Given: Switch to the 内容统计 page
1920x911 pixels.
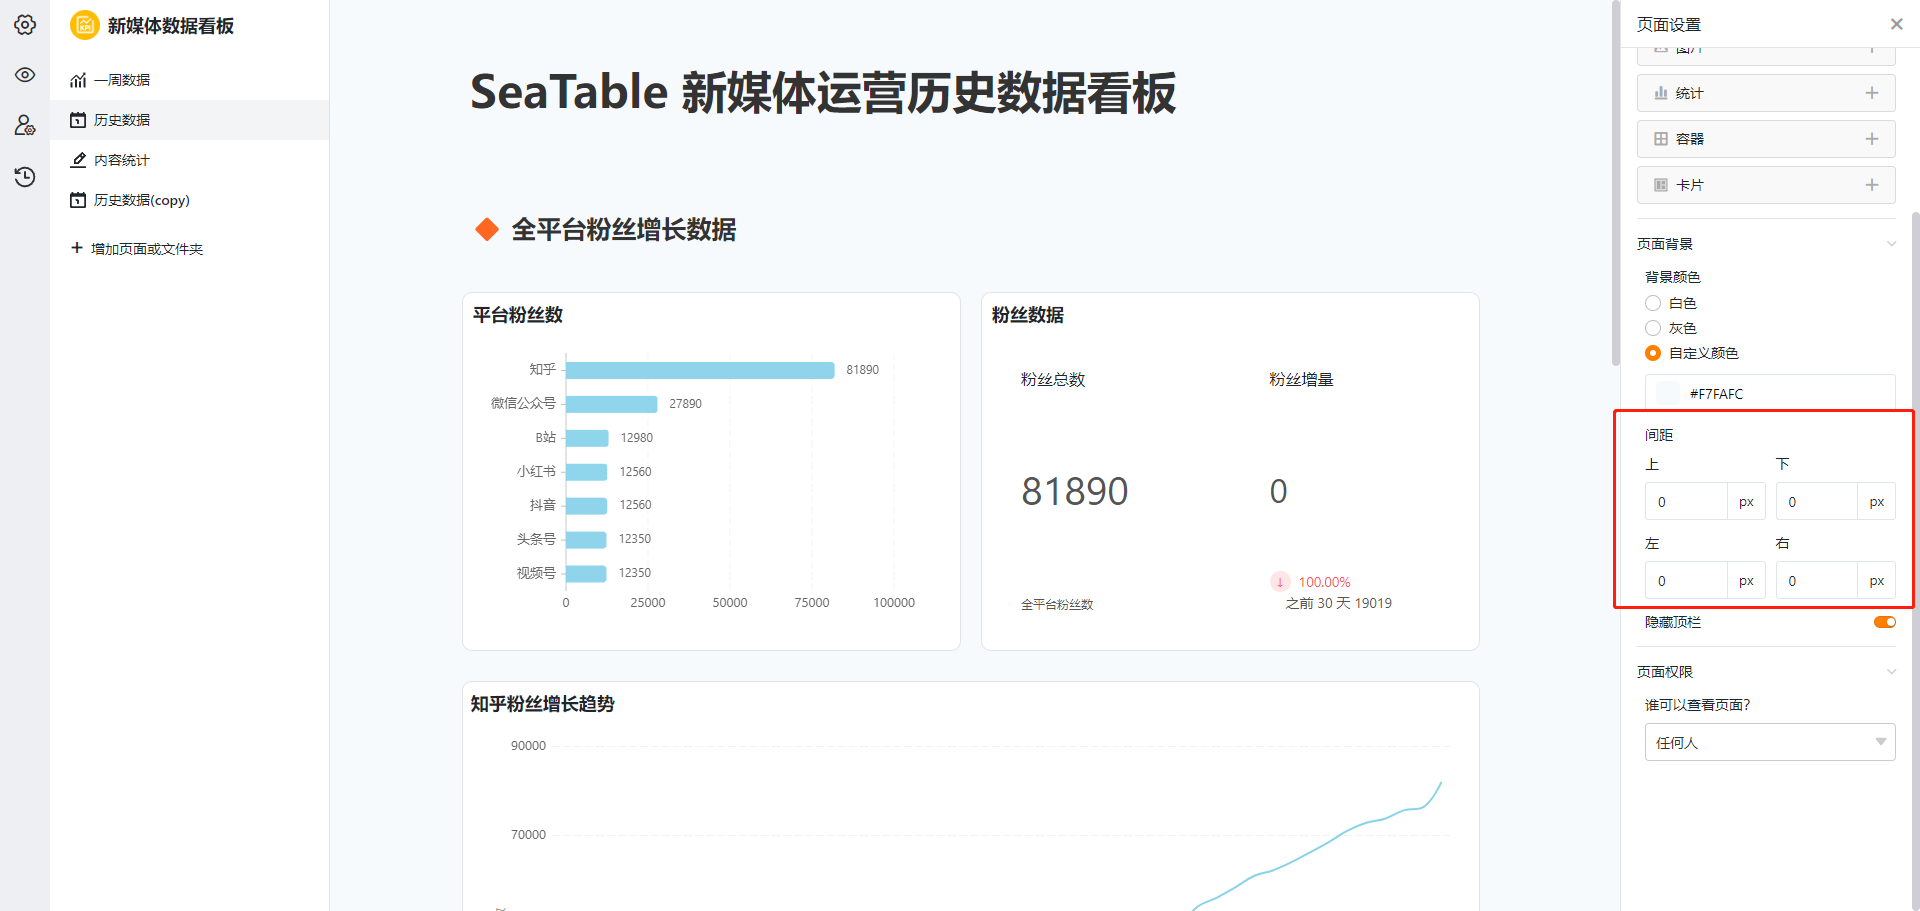Looking at the screenshot, I should tap(121, 159).
